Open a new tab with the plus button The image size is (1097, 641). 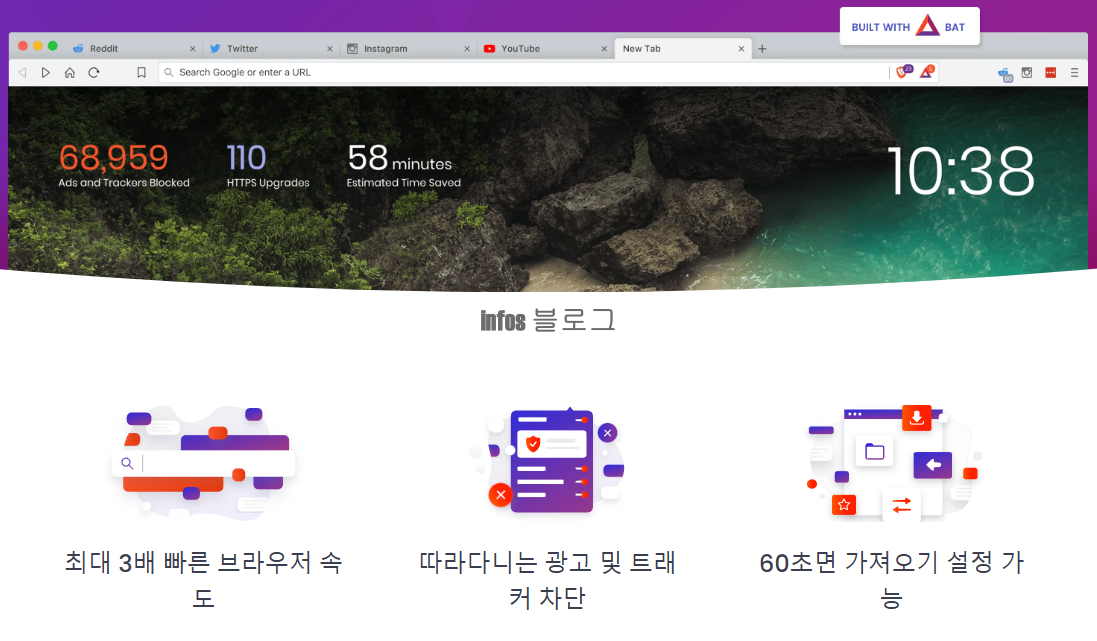pyautogui.click(x=761, y=48)
